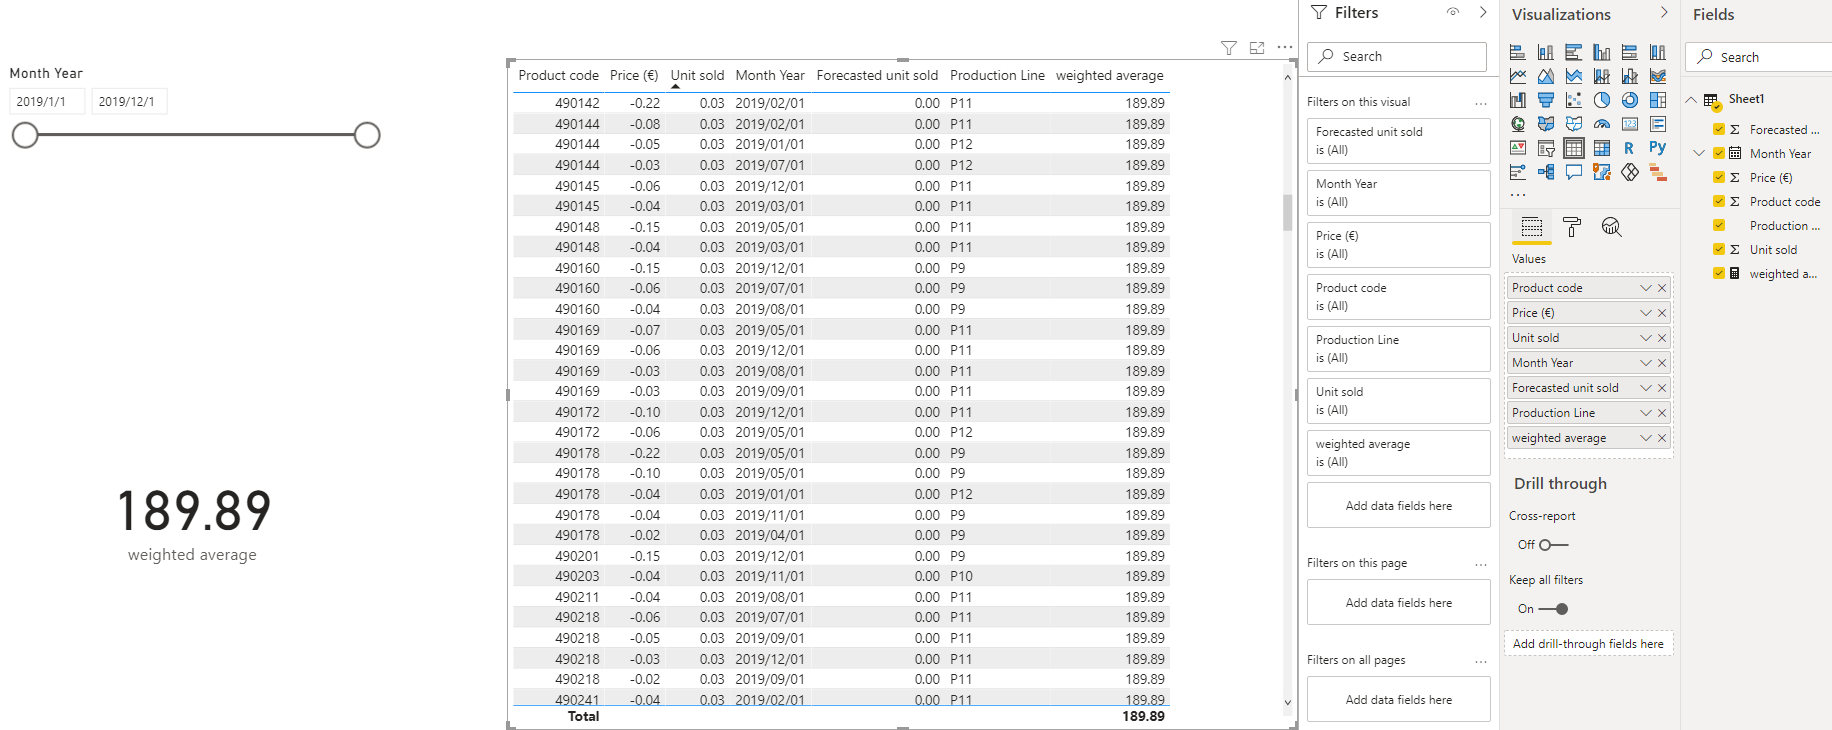The image size is (1832, 730).
Task: Open the weighted average value dropdown arrow
Action: pos(1646,438)
